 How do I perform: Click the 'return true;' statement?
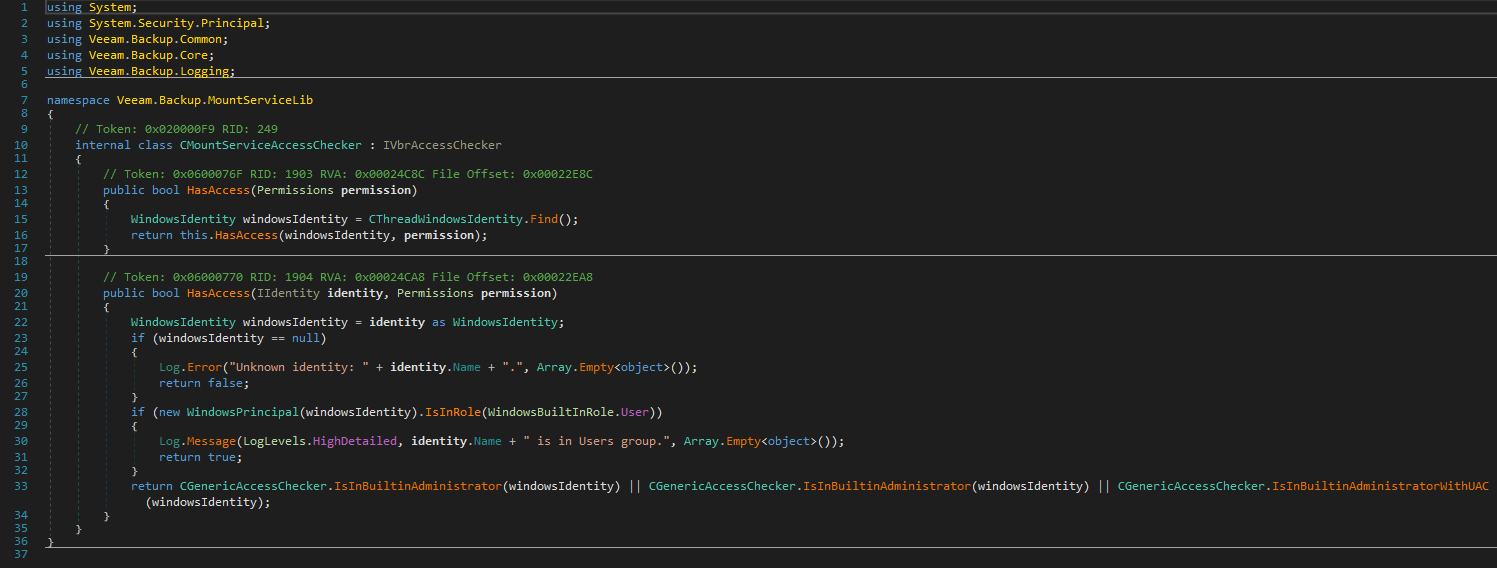point(201,457)
